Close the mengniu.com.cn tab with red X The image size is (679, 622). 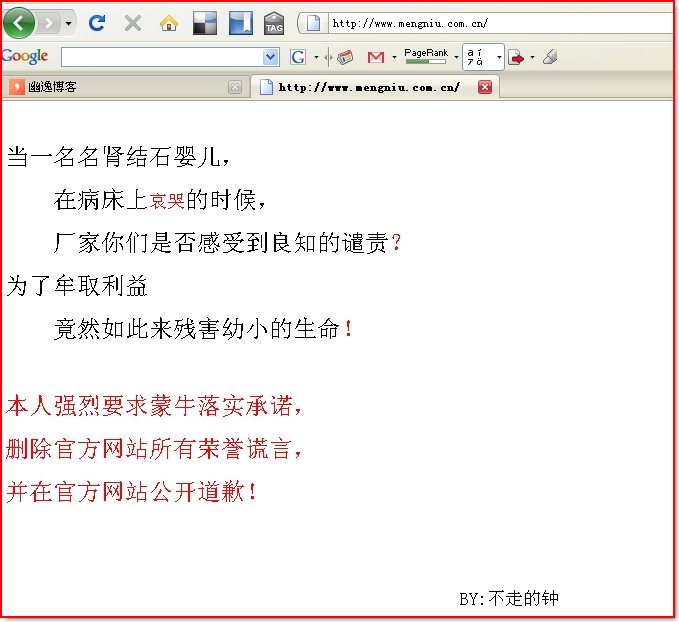[x=485, y=87]
